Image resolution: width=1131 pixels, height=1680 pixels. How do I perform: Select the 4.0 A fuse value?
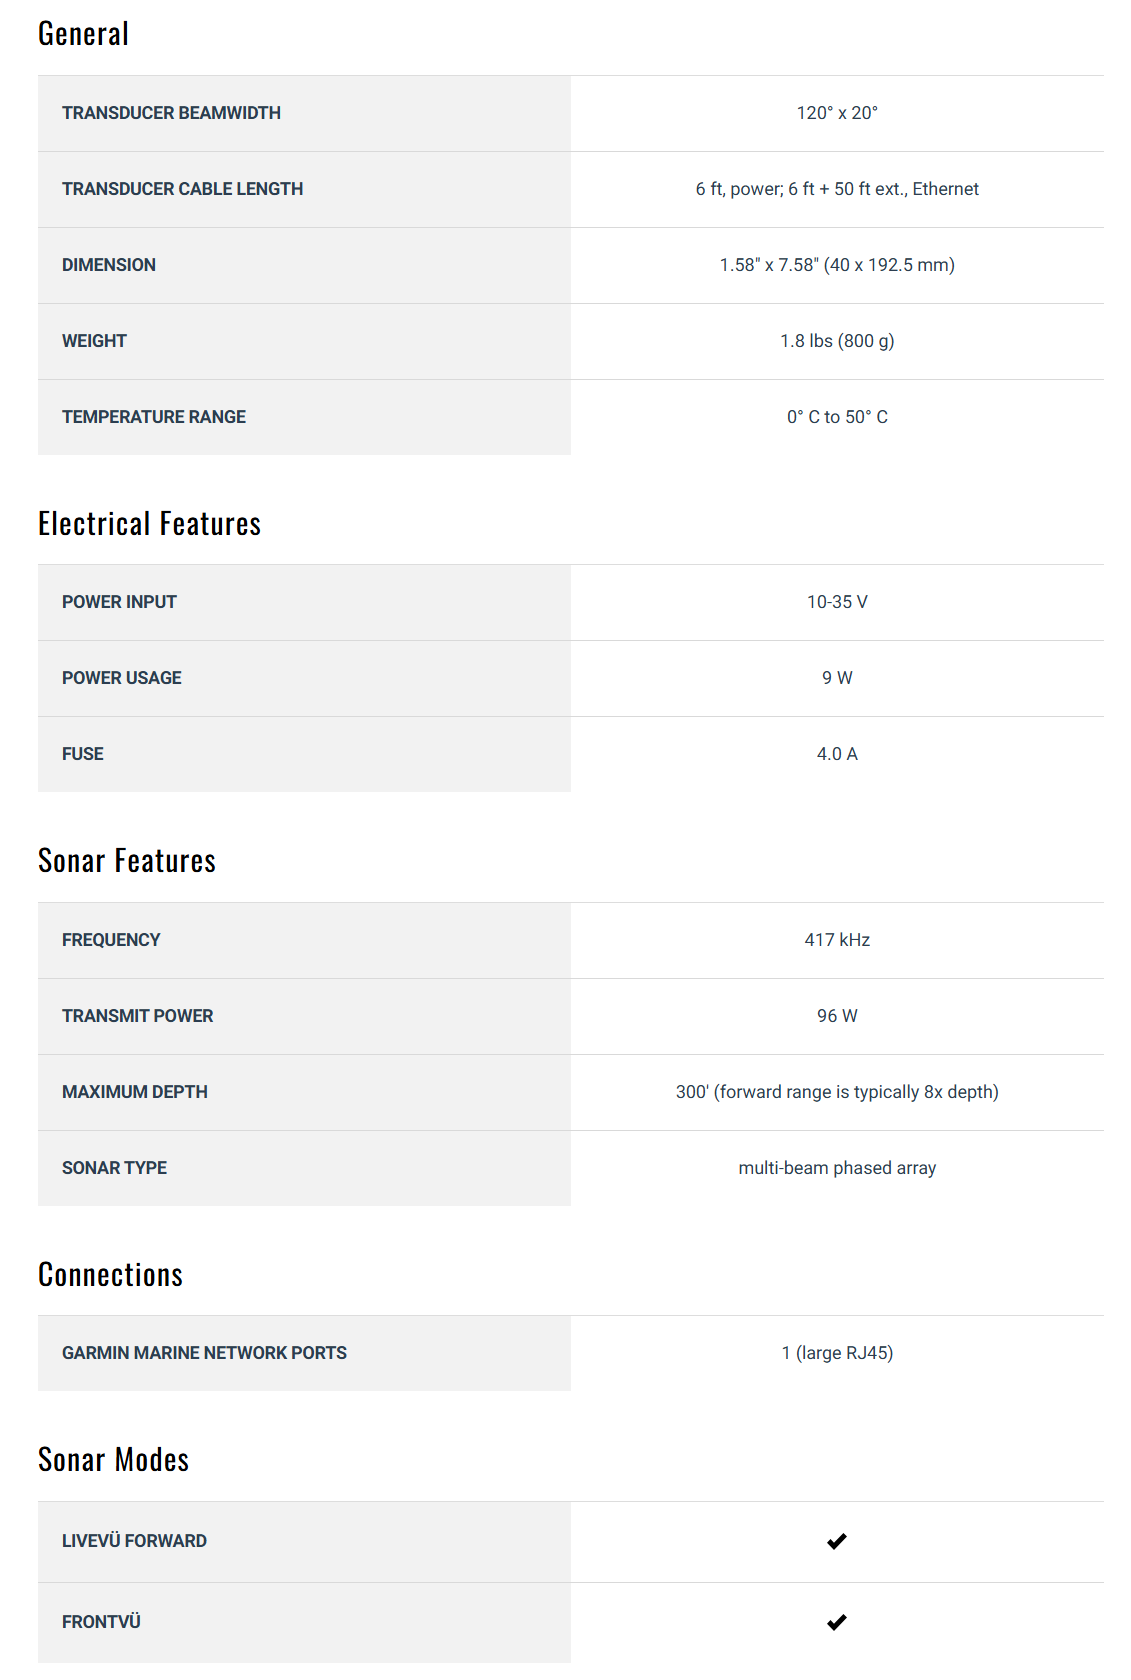pyautogui.click(x=837, y=754)
